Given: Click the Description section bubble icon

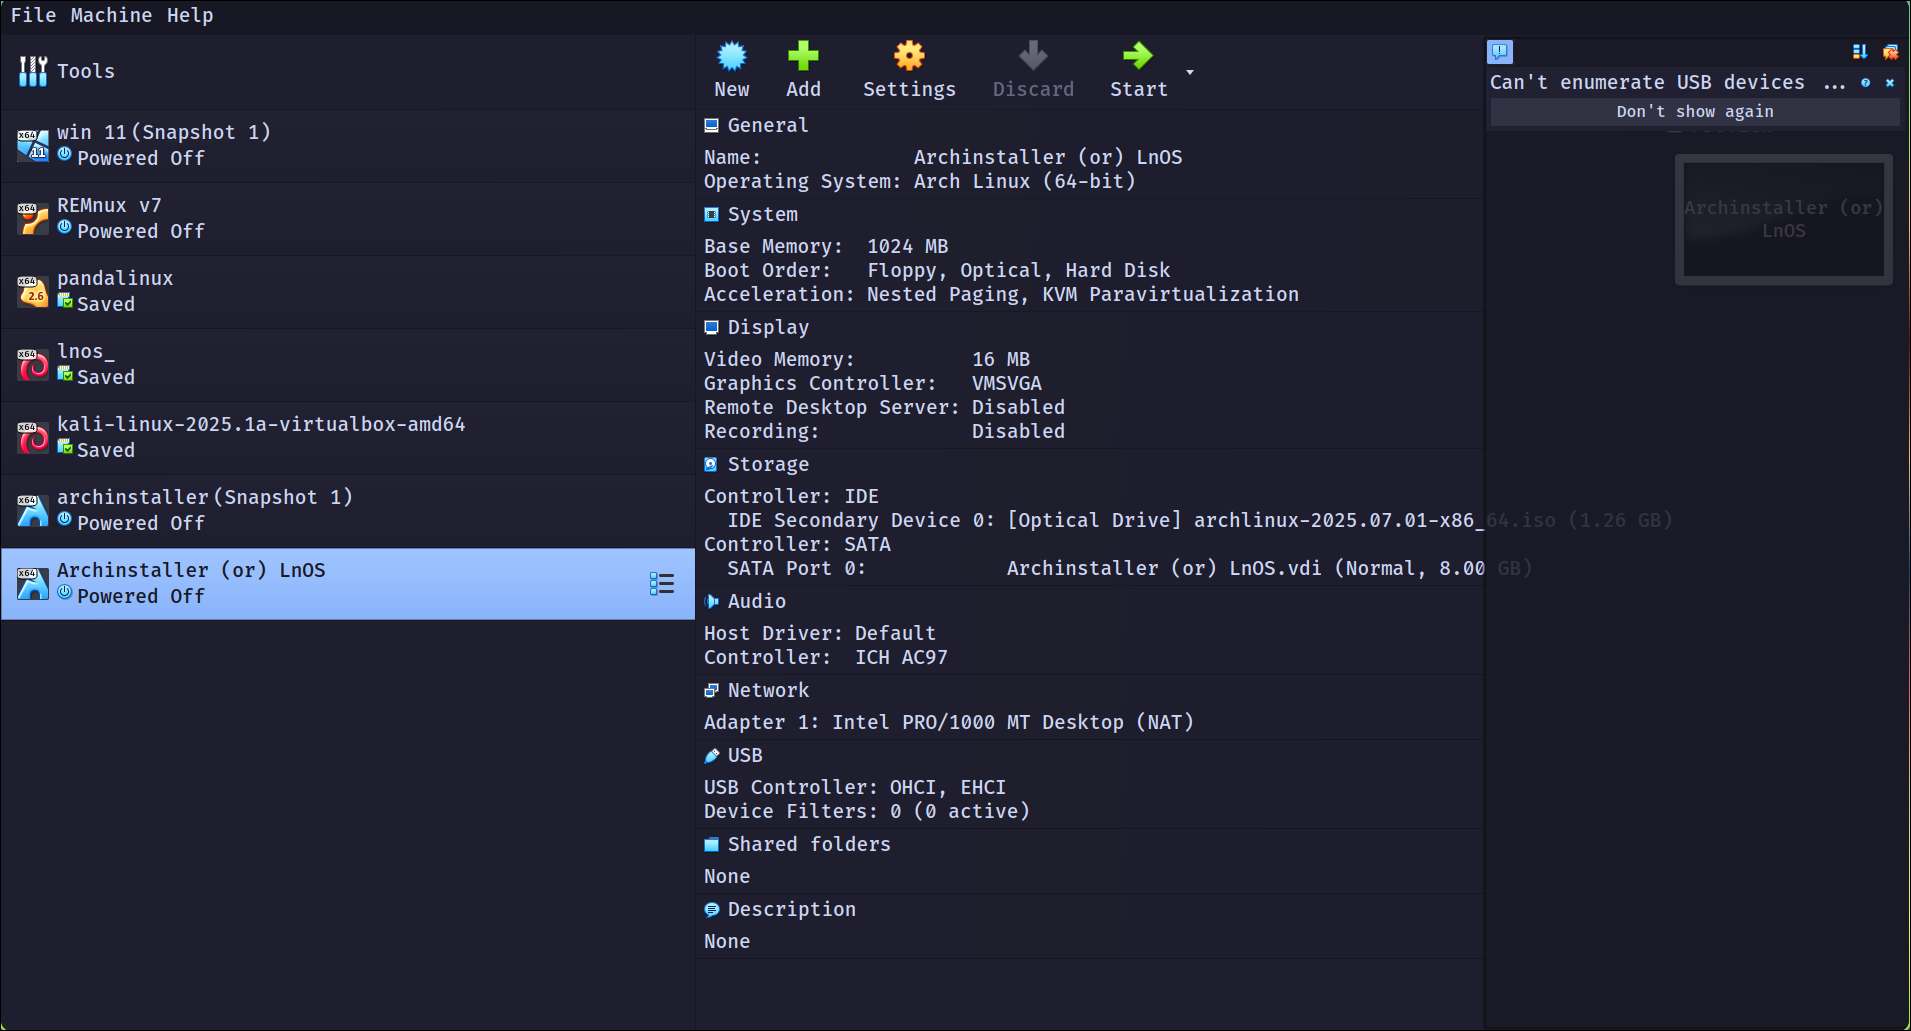Looking at the screenshot, I should (711, 909).
